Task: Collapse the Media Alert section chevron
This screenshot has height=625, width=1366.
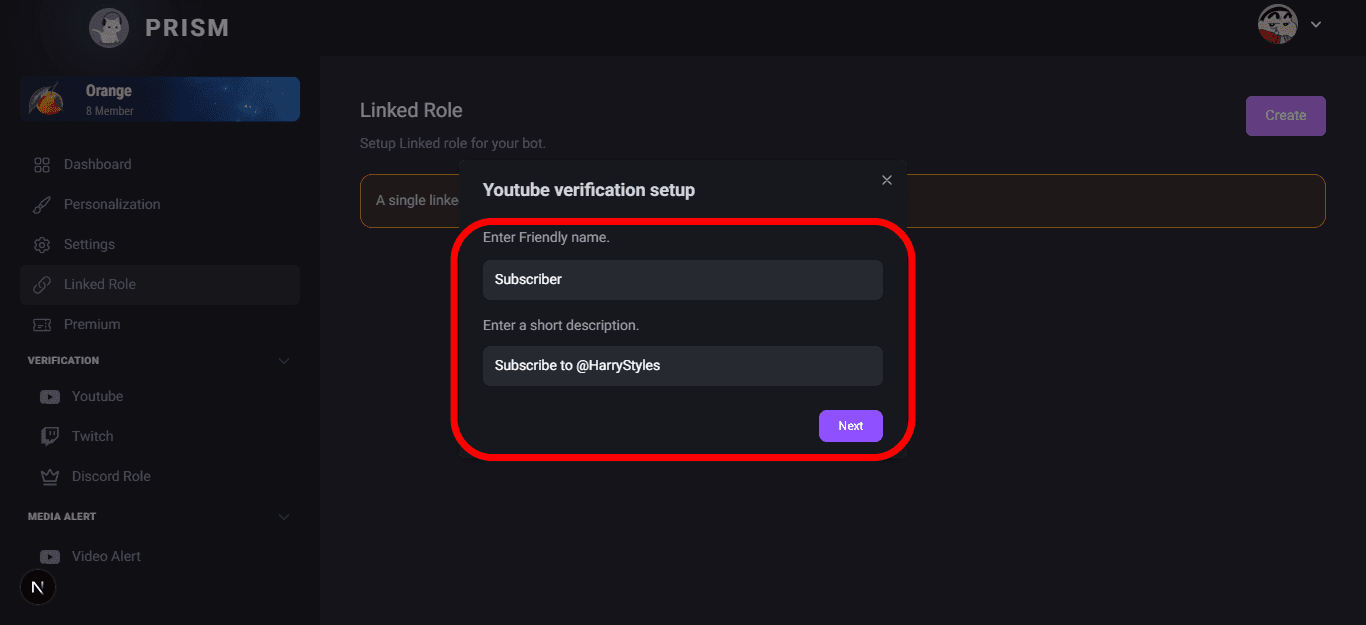Action: (x=284, y=517)
